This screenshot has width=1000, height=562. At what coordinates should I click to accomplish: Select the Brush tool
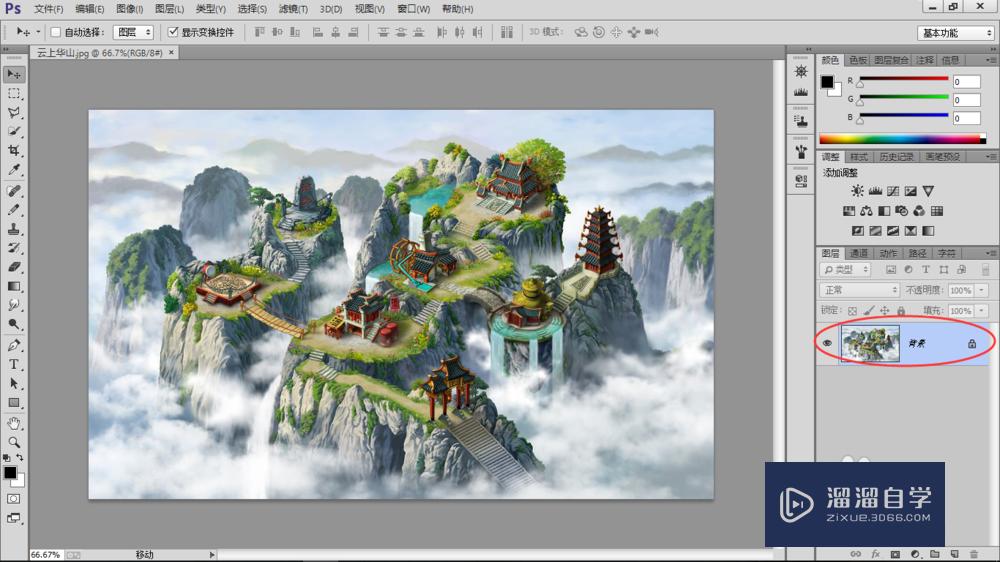click(x=14, y=210)
